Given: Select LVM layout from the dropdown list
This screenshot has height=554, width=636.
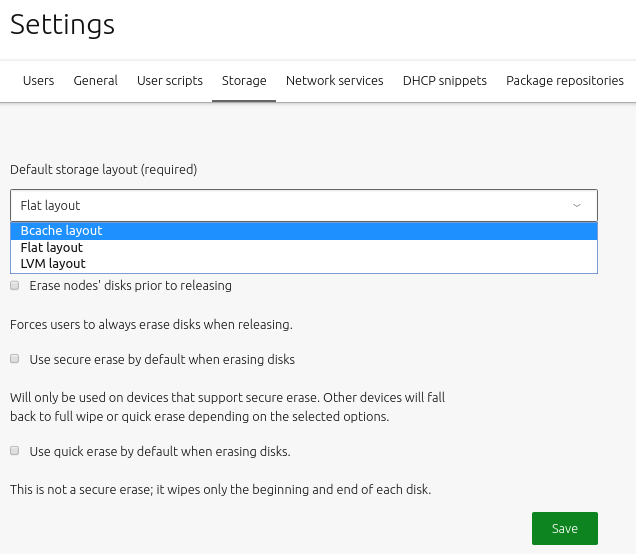Looking at the screenshot, I should pos(53,264).
